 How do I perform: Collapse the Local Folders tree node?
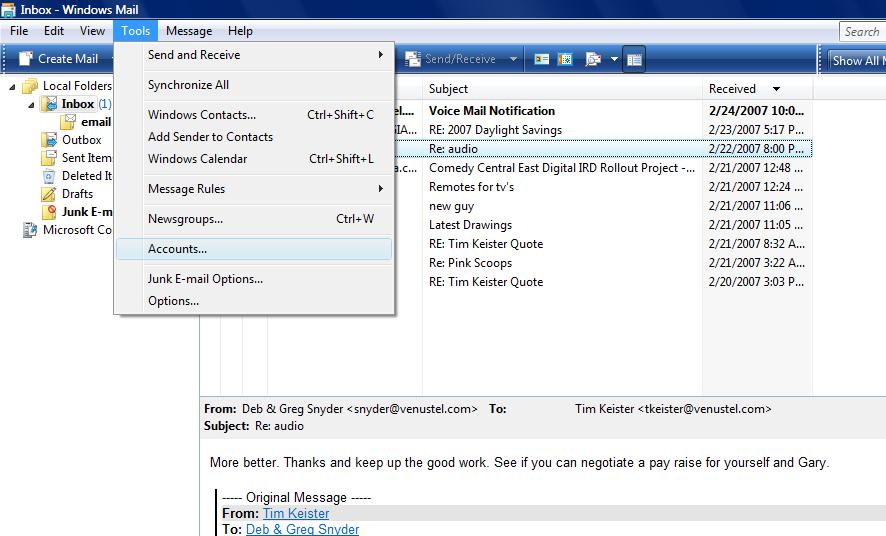pyautogui.click(x=12, y=87)
